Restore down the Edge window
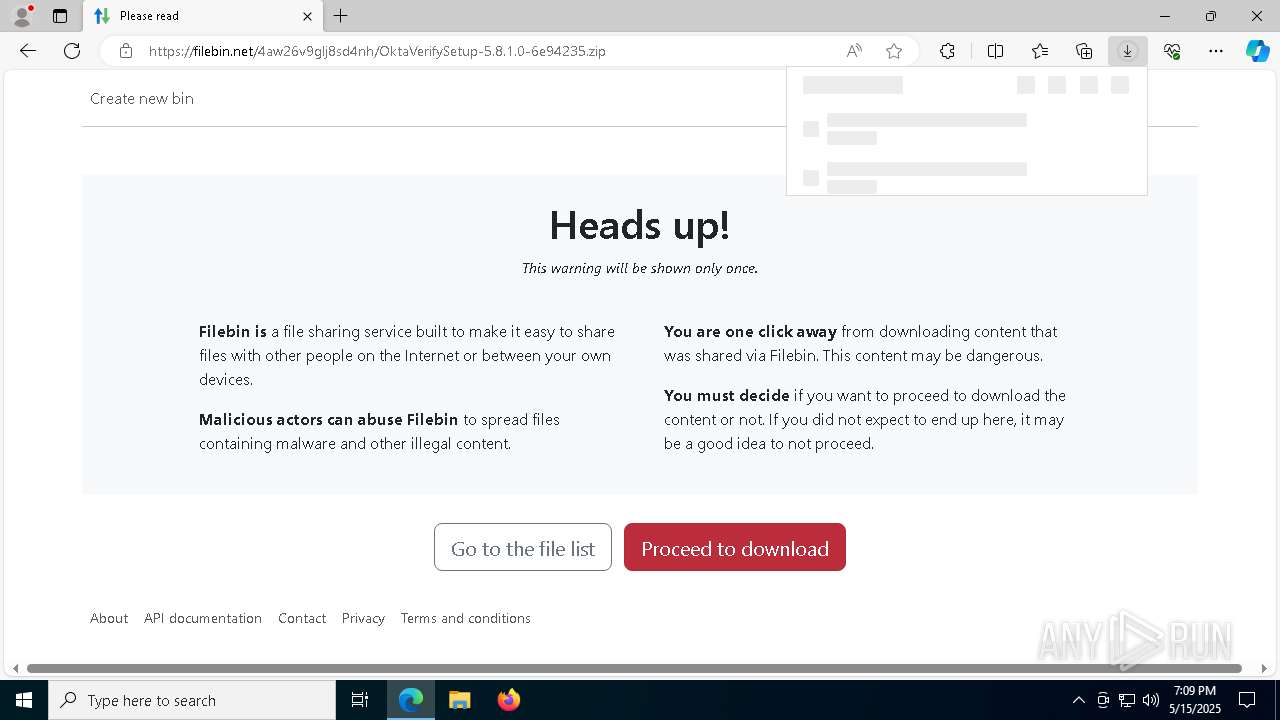 [x=1211, y=16]
